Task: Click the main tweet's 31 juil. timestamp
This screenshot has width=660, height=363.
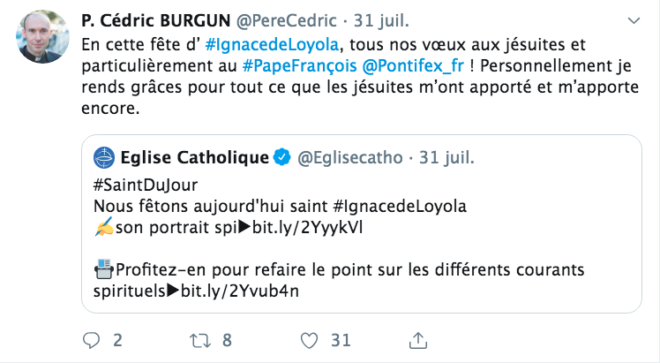Action: click(381, 21)
